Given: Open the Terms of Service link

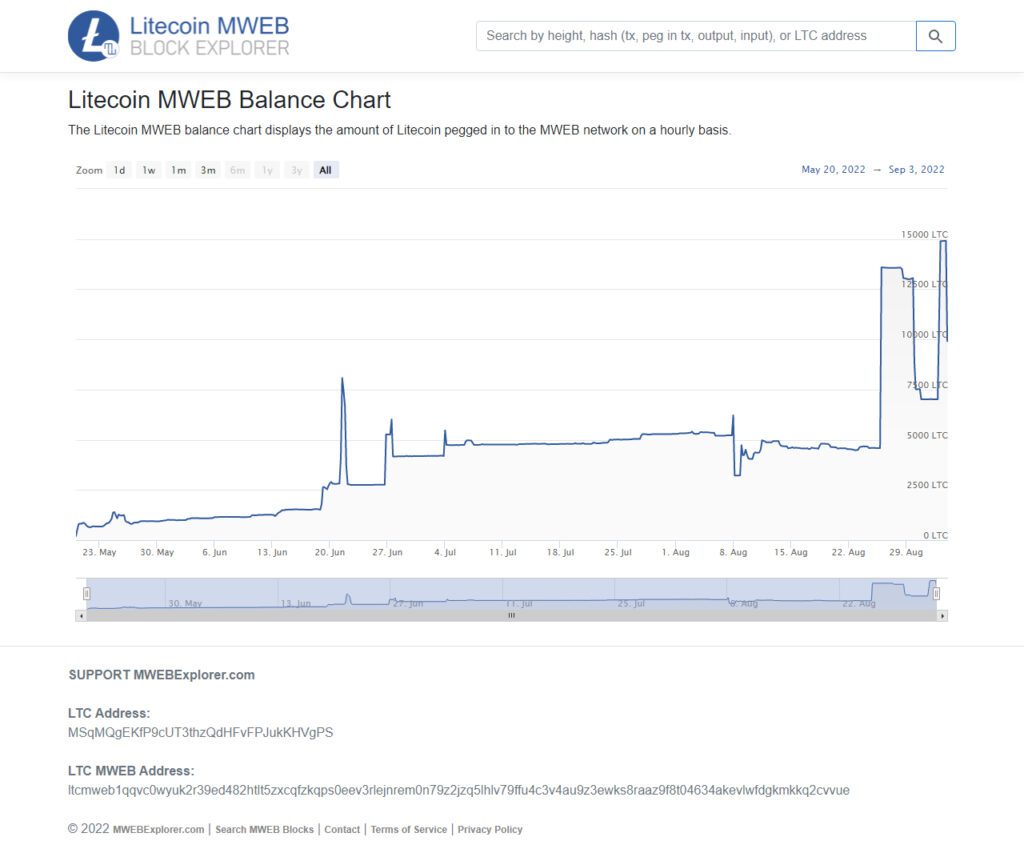Looking at the screenshot, I should pos(409,830).
